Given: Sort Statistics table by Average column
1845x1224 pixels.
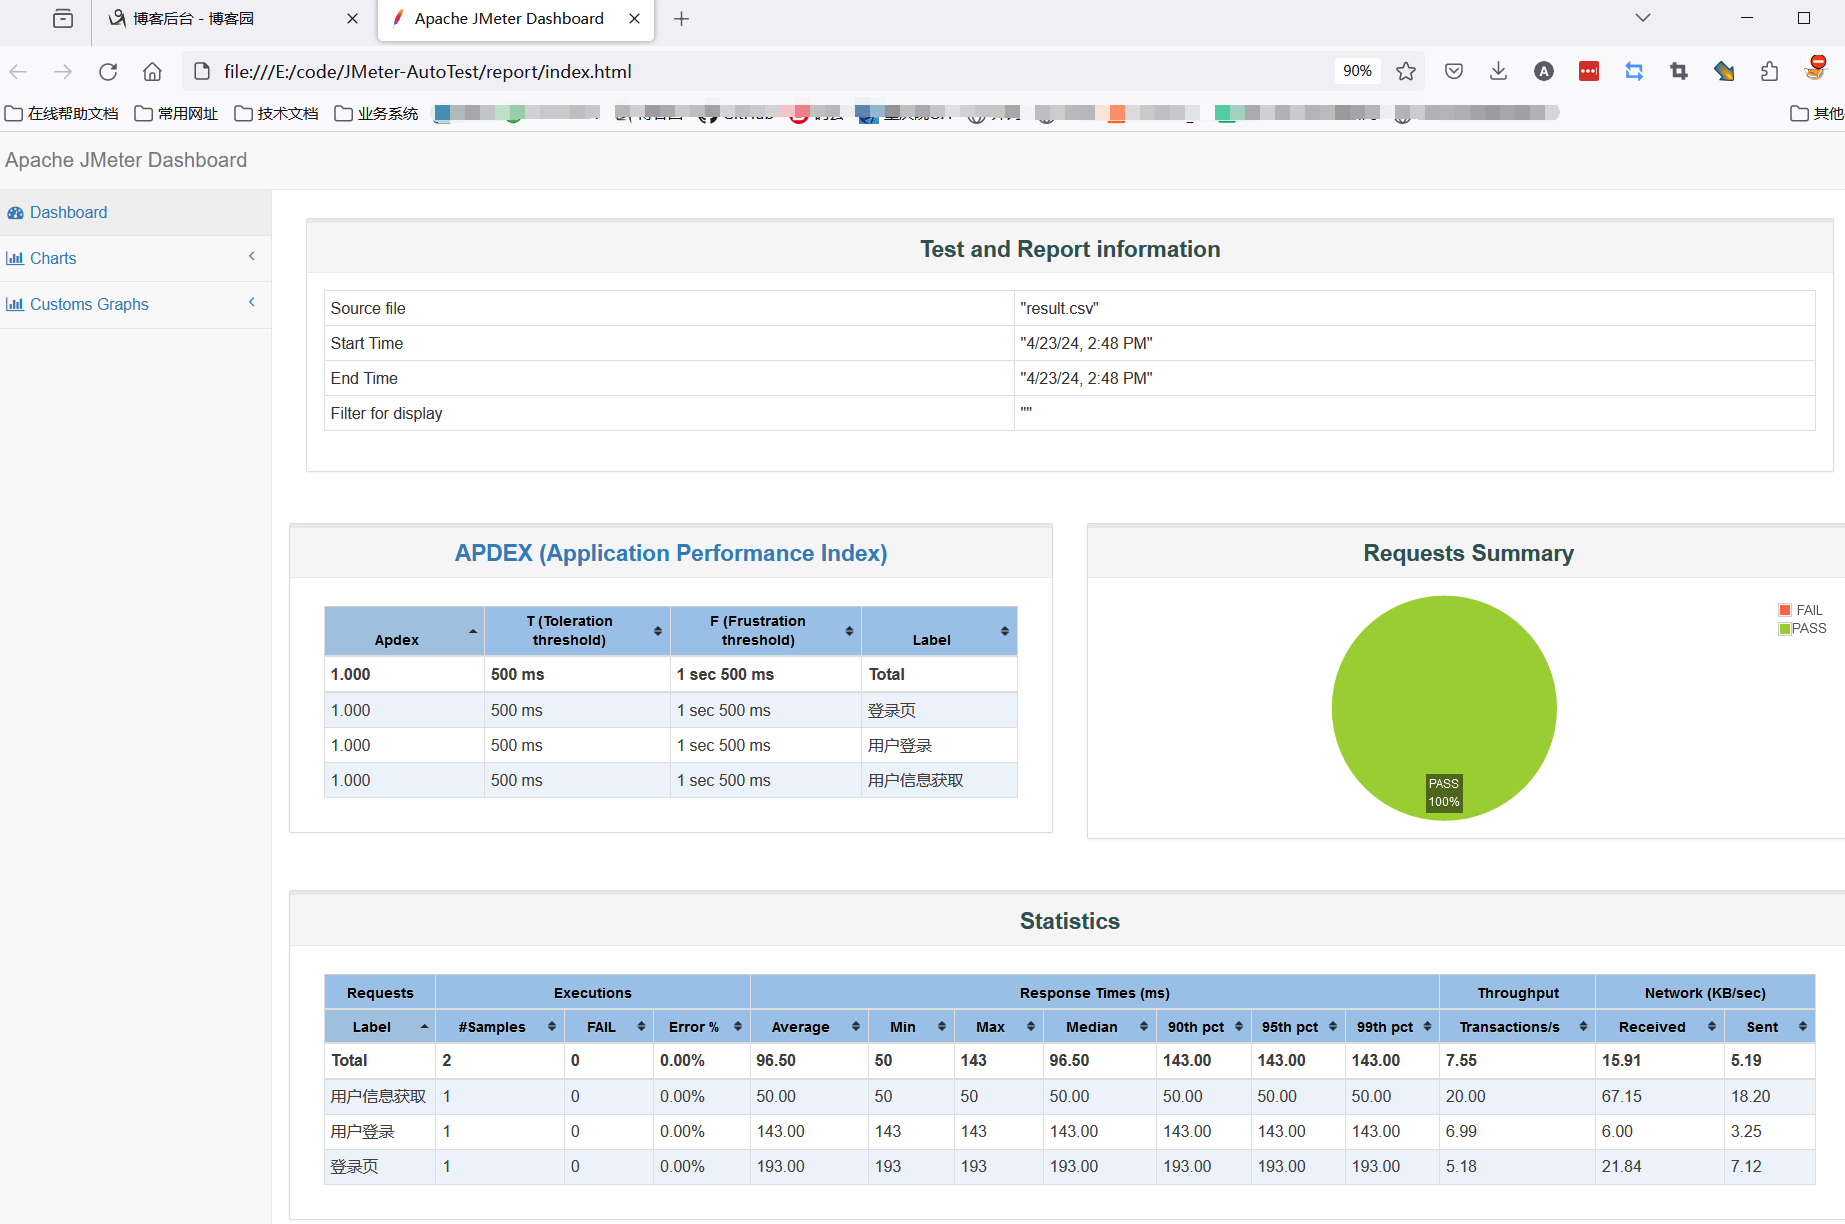Looking at the screenshot, I should 809,1027.
